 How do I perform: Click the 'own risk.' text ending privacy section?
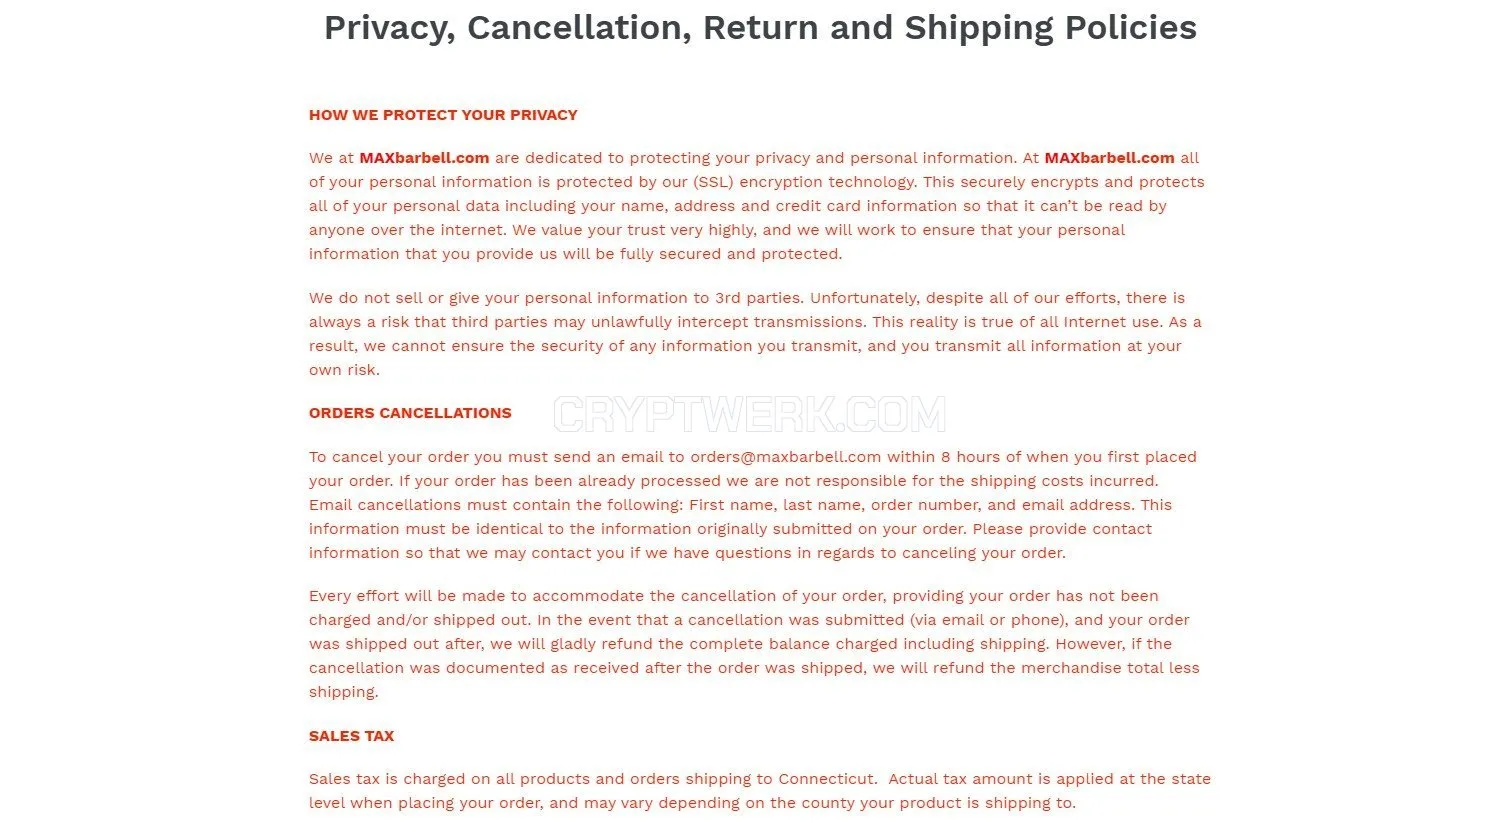[344, 370]
